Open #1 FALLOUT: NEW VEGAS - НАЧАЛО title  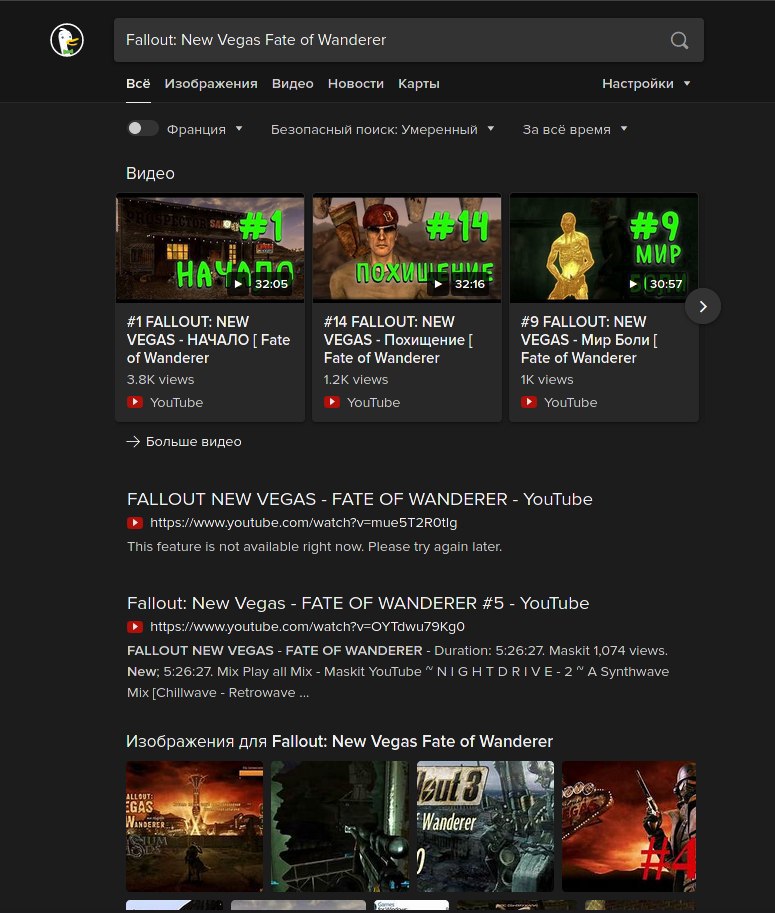208,340
